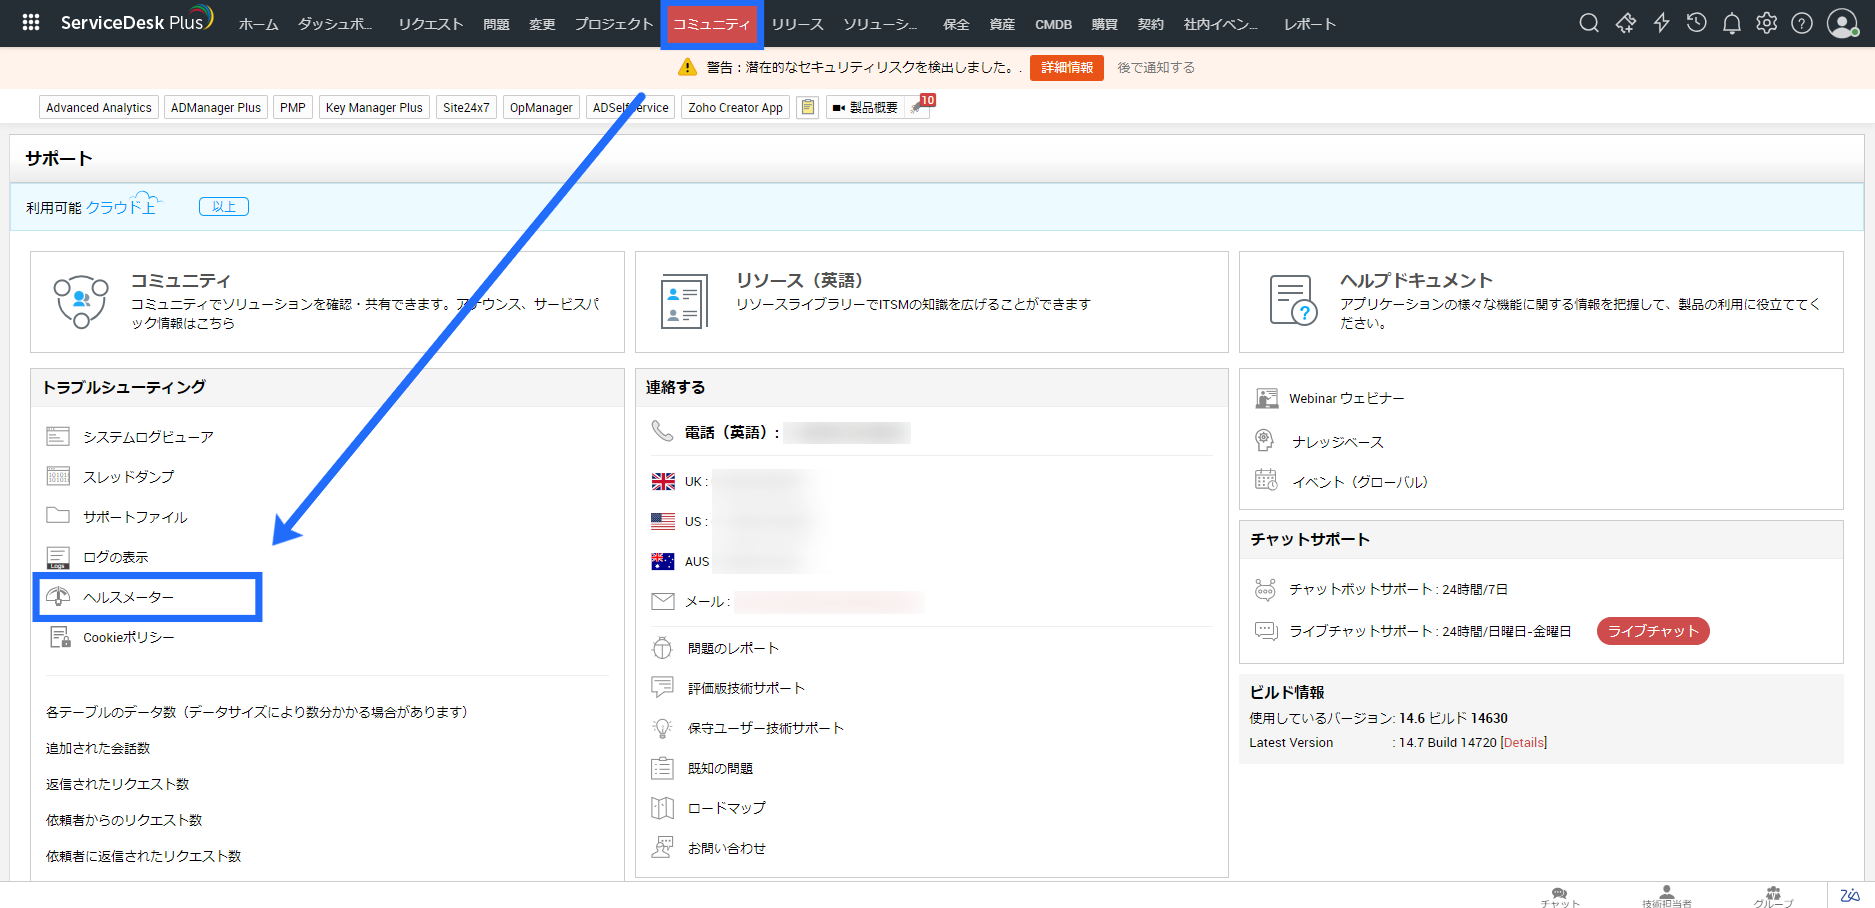Image resolution: width=1875 pixels, height=908 pixels.
Task: Open the レポート tab
Action: [x=1310, y=24]
